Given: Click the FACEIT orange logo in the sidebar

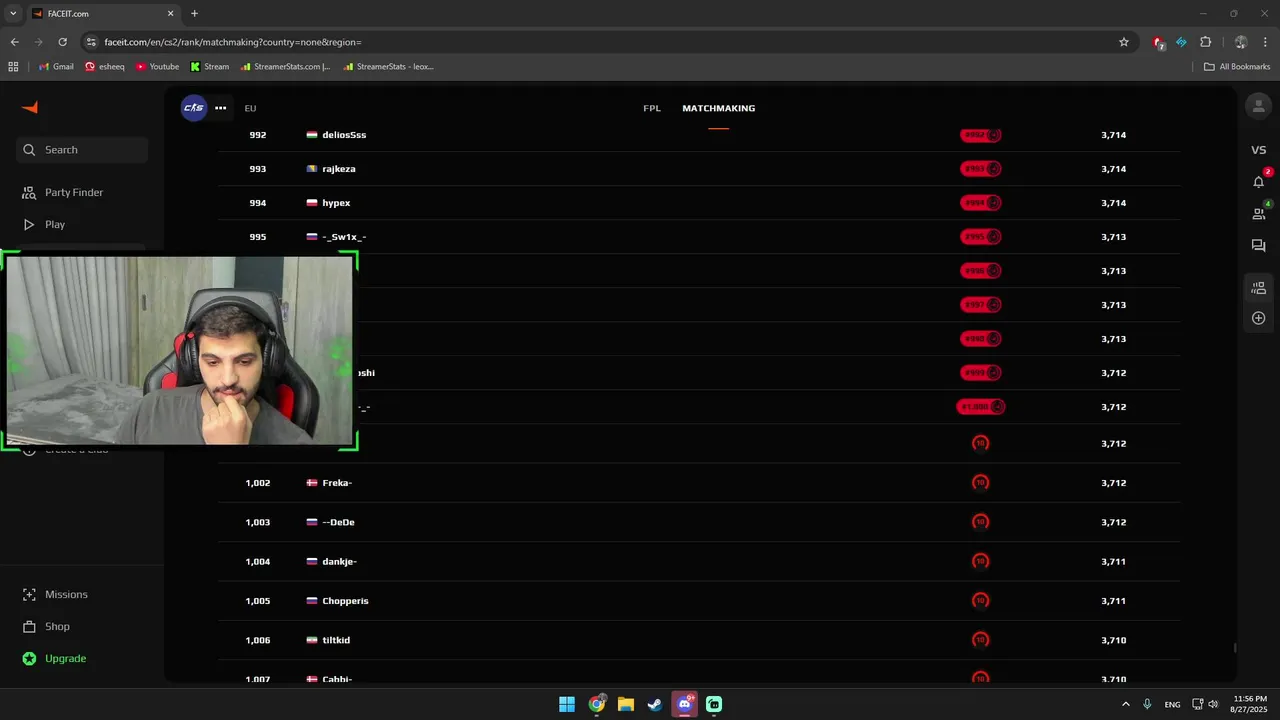Looking at the screenshot, I should click(x=30, y=108).
